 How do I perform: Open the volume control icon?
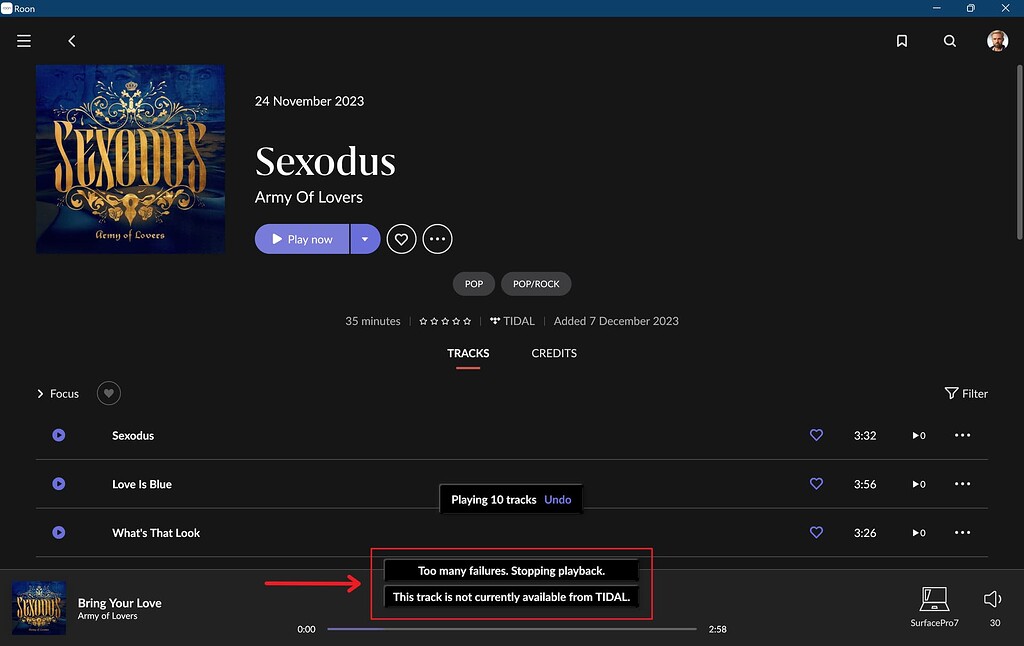click(991, 600)
